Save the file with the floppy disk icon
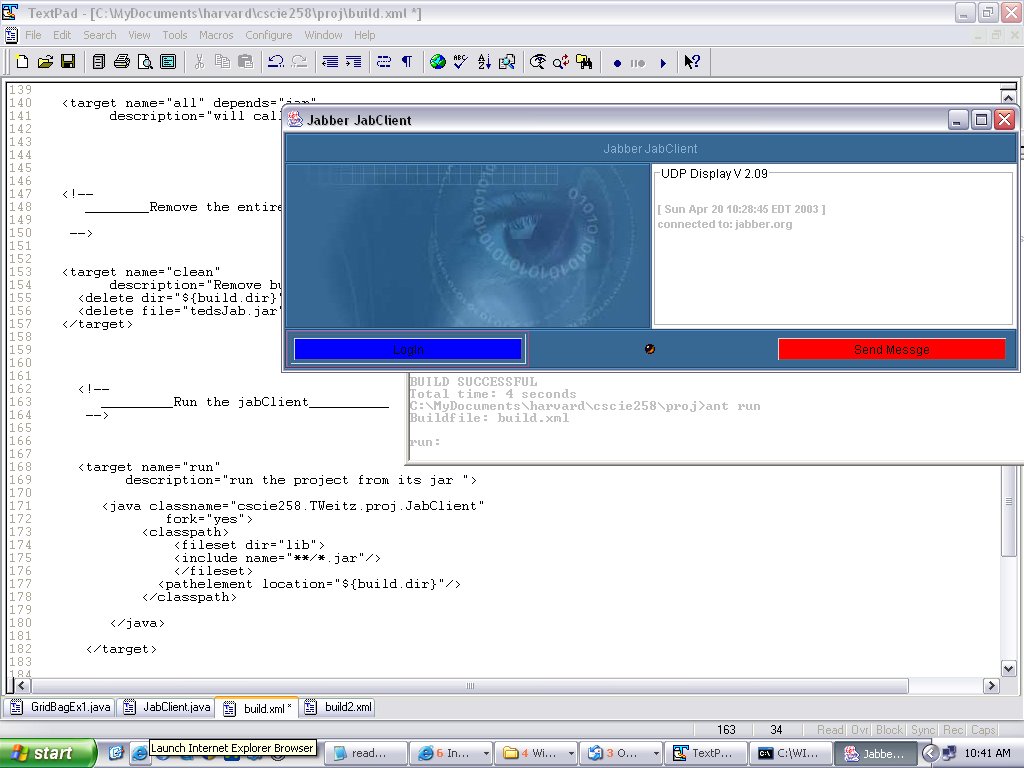The height and width of the screenshot is (768, 1024). 68,62
